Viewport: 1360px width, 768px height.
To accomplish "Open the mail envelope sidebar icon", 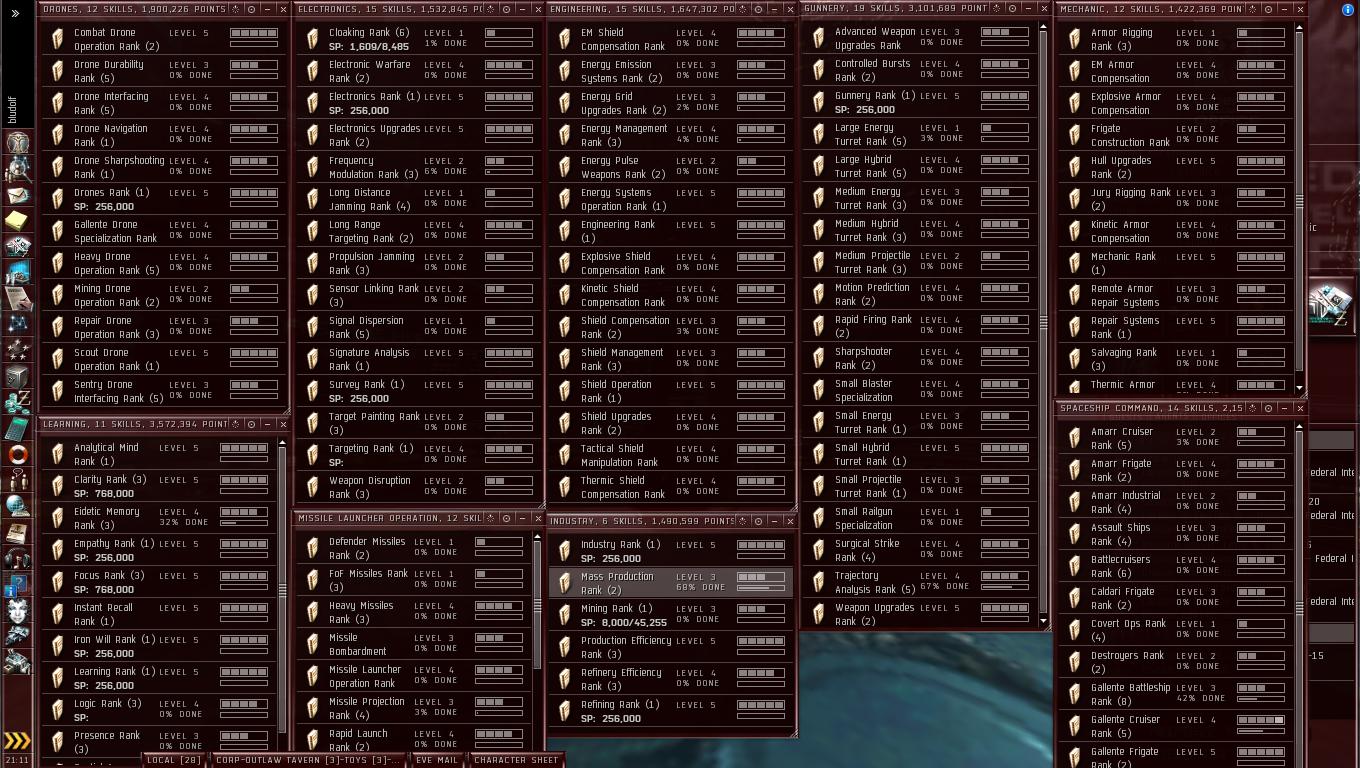I will [x=17, y=194].
